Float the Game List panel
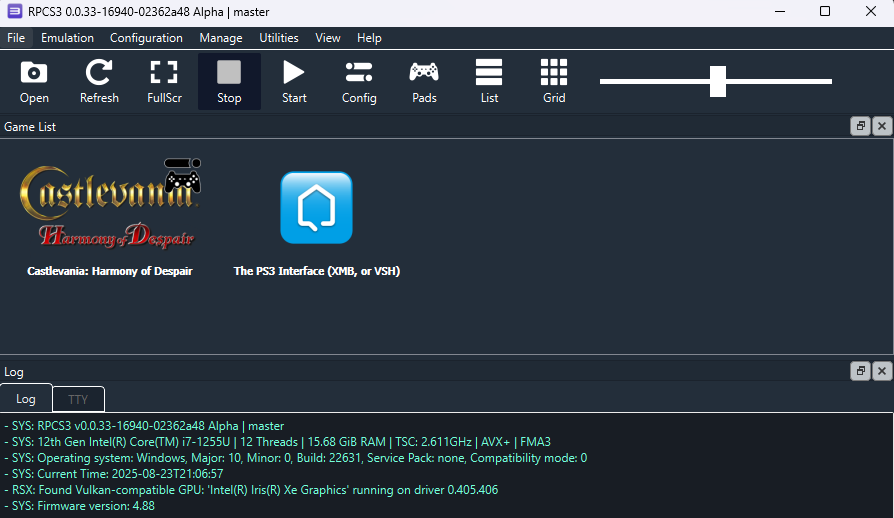The width and height of the screenshot is (894, 518). click(860, 127)
